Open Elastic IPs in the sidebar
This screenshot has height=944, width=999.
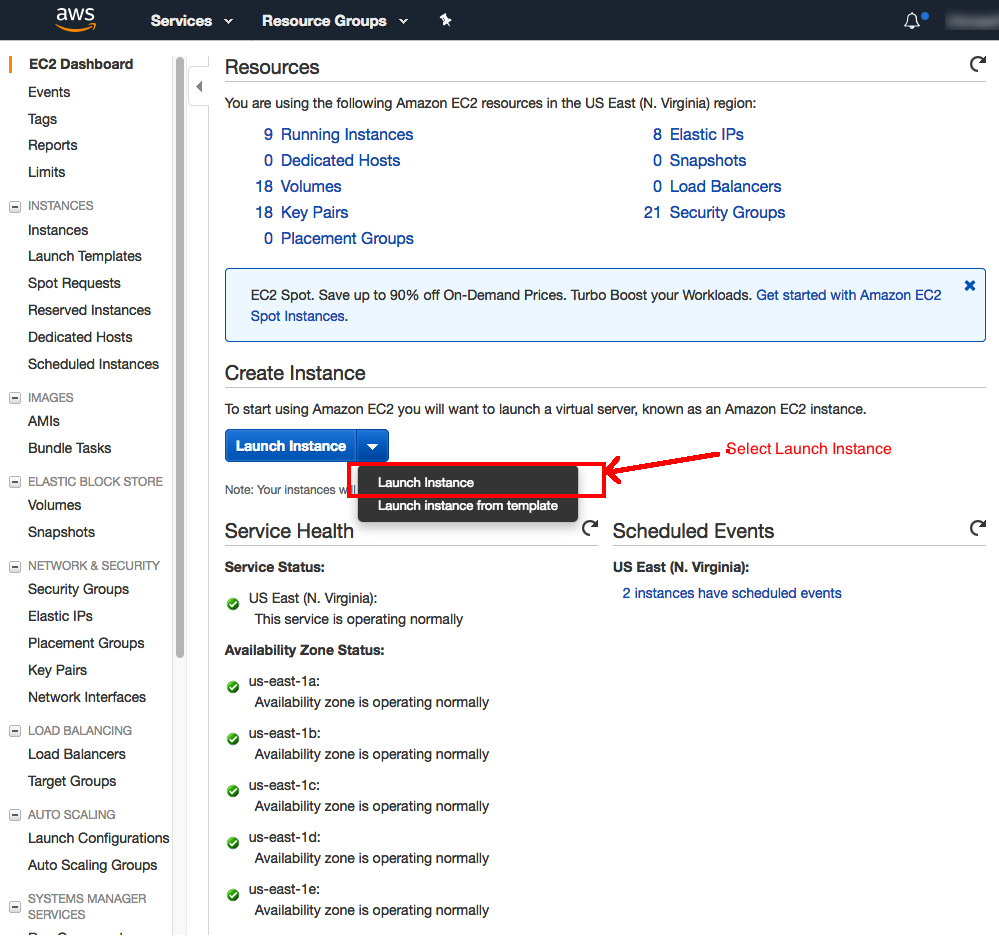(60, 616)
